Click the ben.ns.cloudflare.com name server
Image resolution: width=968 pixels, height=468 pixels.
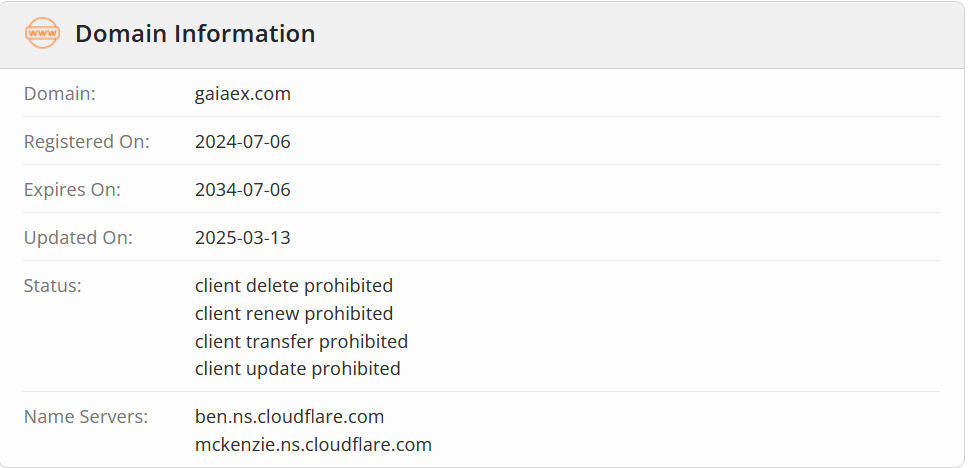click(x=290, y=417)
